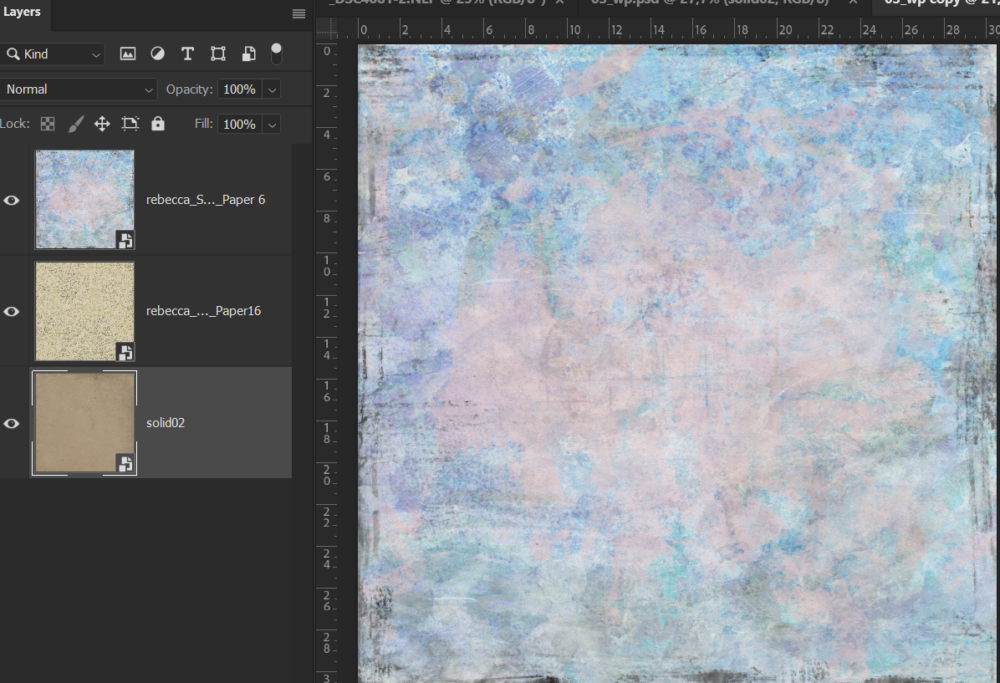Lock all layer attributes
The width and height of the screenshot is (1000, 683).
tap(158, 124)
